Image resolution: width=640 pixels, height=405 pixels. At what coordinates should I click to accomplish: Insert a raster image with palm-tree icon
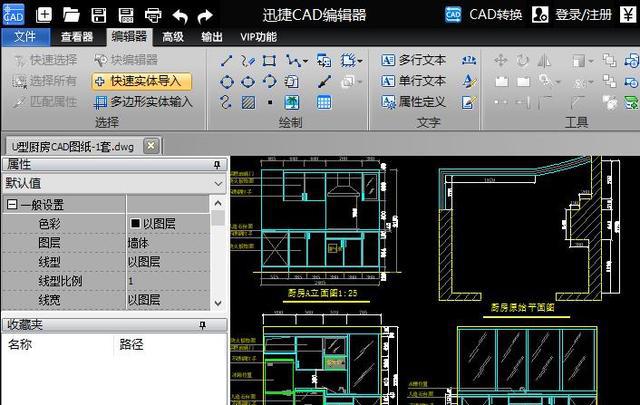coord(291,102)
